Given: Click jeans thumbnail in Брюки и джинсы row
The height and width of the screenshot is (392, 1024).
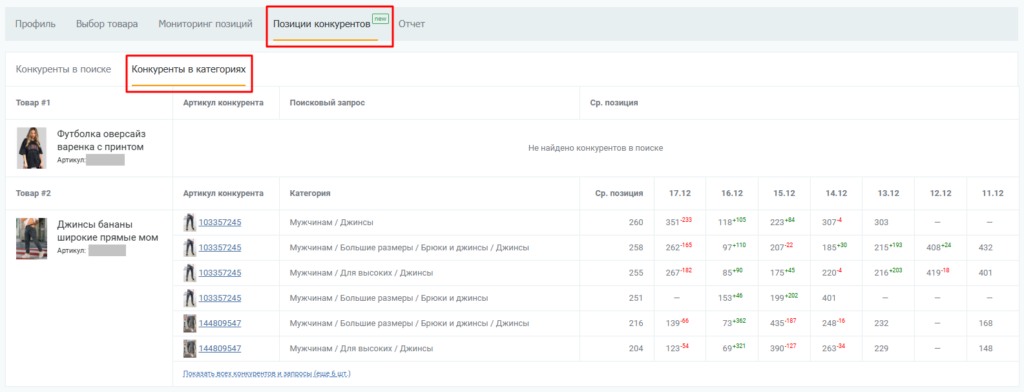Looking at the screenshot, I should tap(189, 298).
